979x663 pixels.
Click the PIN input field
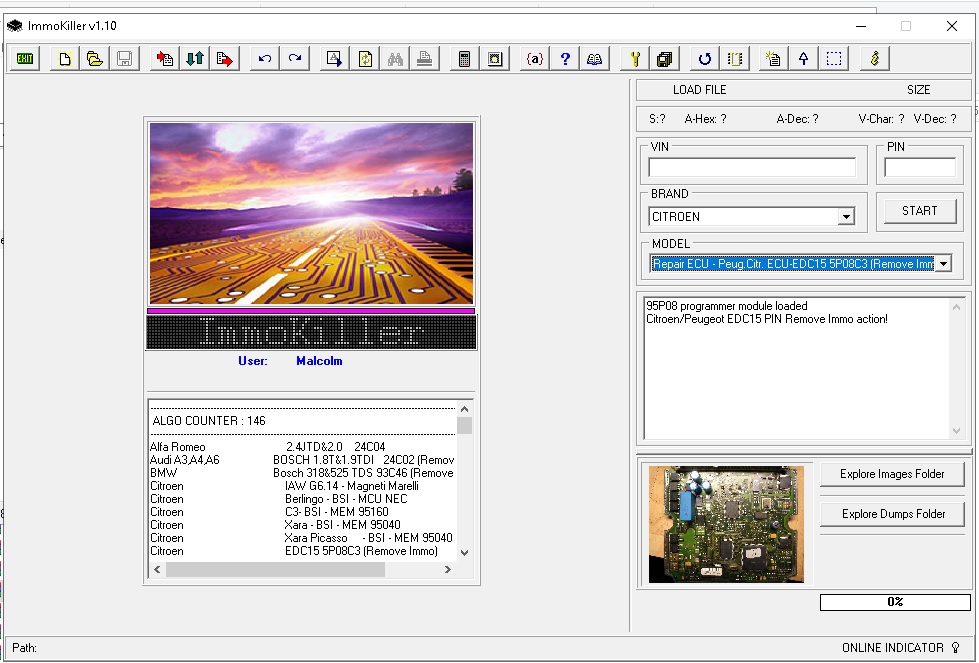[x=919, y=168]
